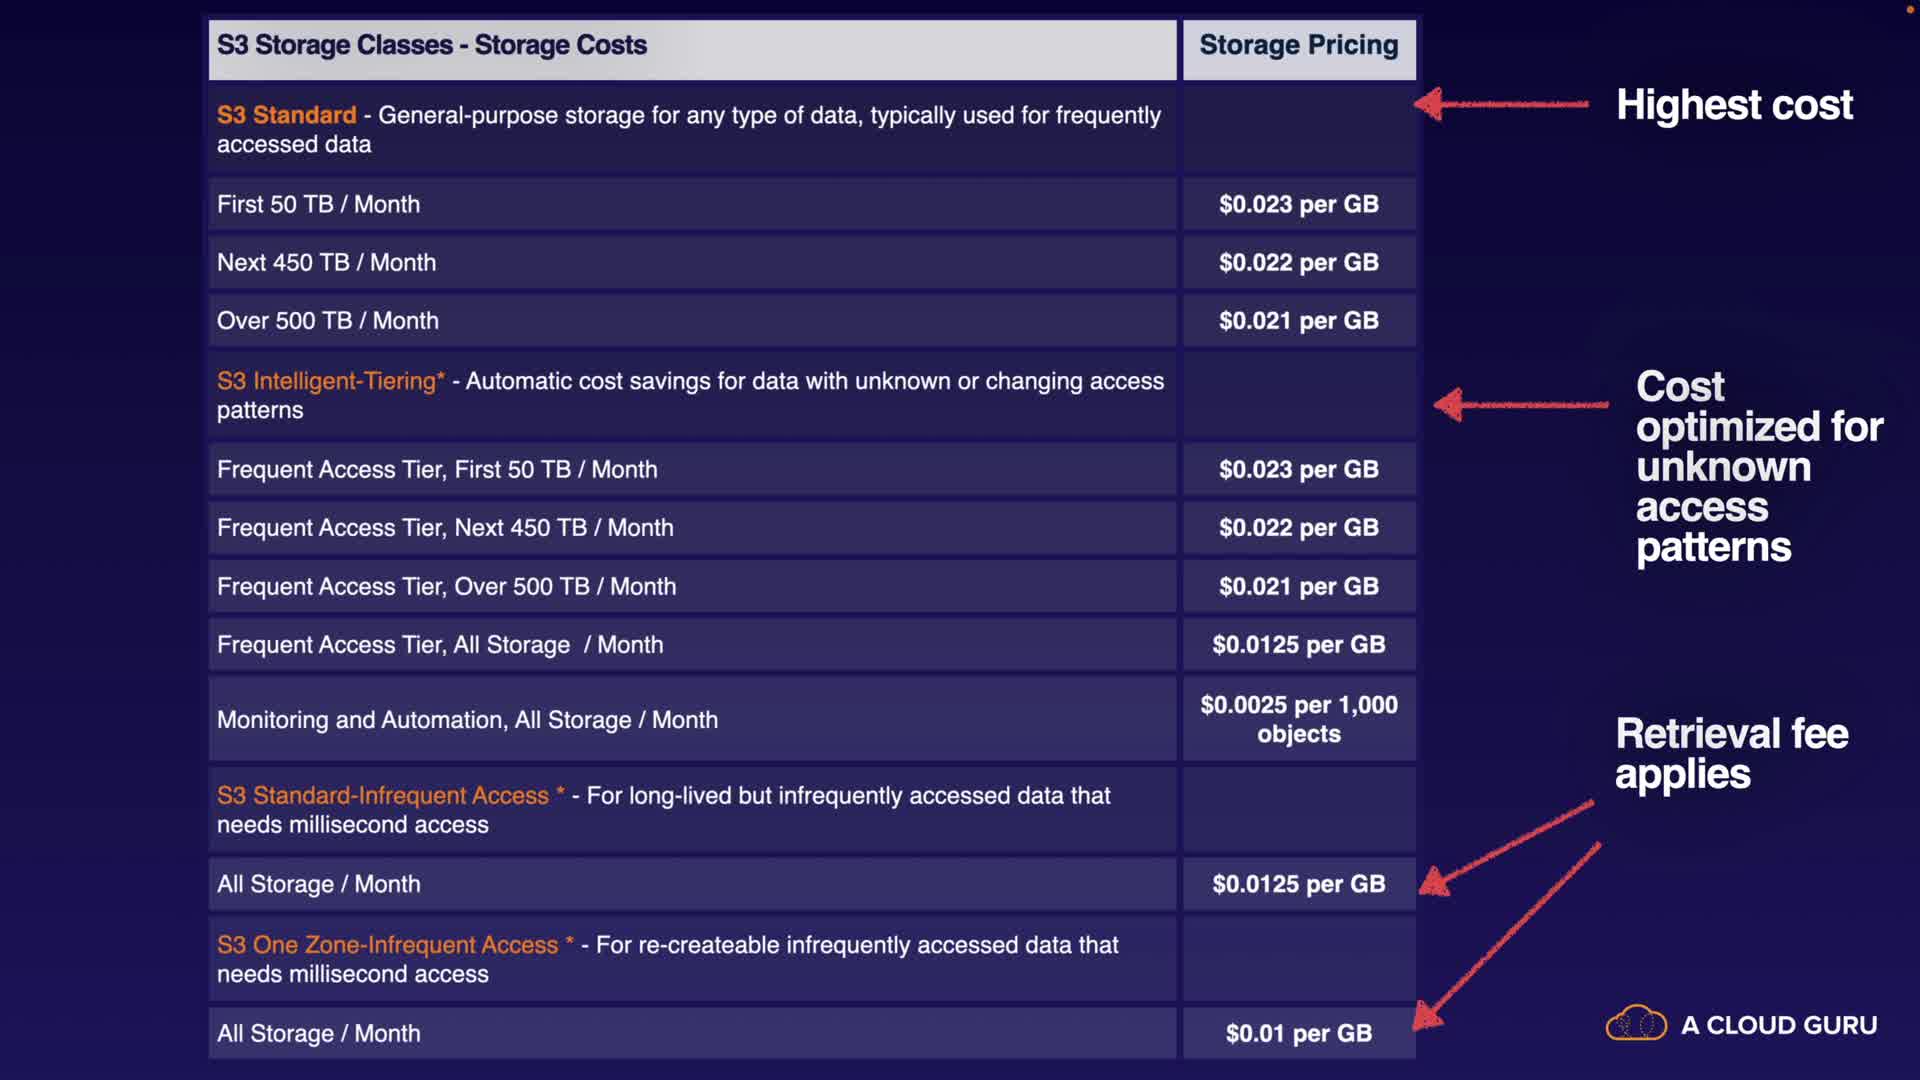
Task: Select the Next 450 TB / Month row
Action: [326, 263]
